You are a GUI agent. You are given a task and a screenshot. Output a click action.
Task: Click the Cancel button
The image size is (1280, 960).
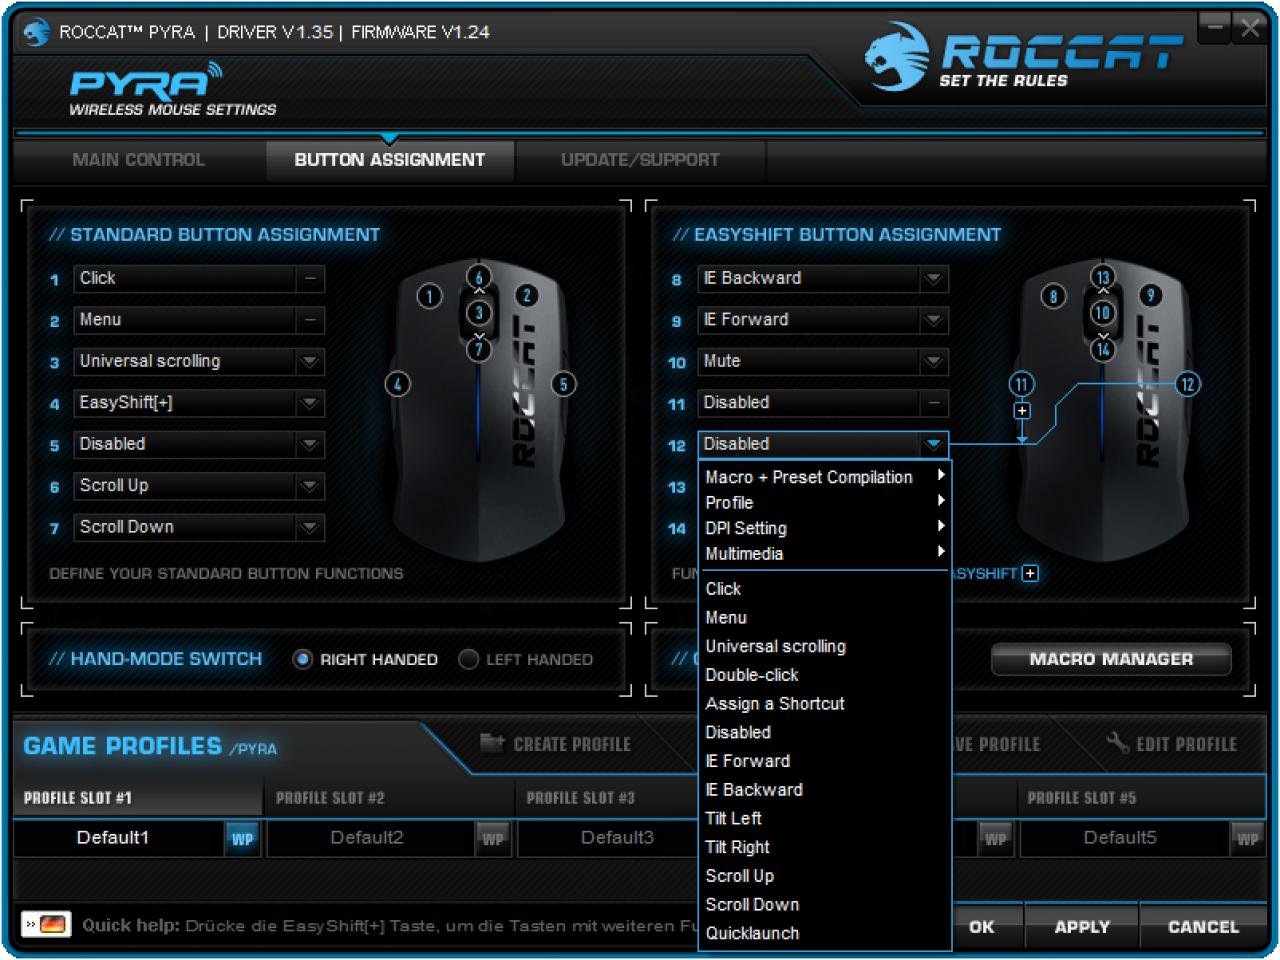1203,927
